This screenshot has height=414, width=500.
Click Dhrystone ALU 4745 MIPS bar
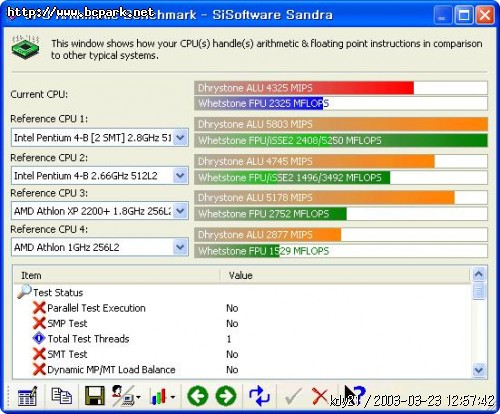(x=315, y=161)
